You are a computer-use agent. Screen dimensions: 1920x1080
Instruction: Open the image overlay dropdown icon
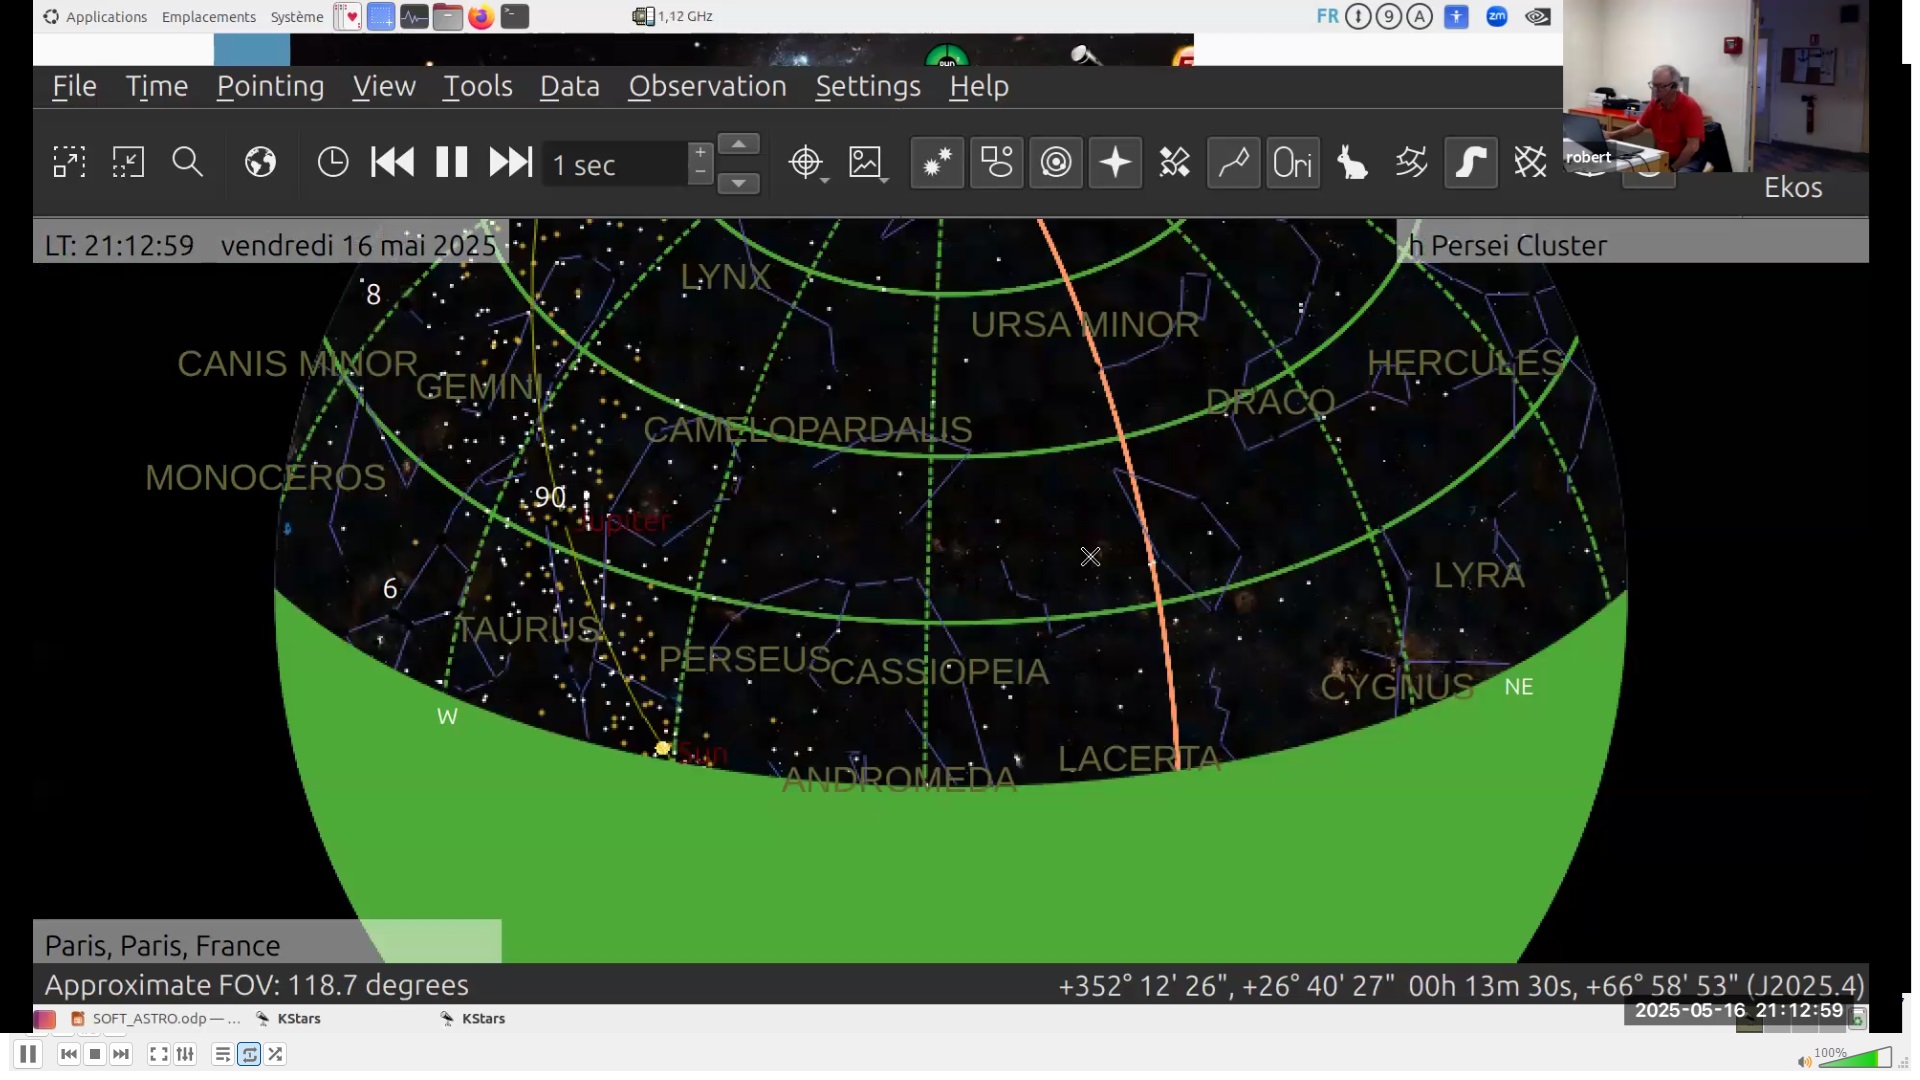[x=868, y=162]
